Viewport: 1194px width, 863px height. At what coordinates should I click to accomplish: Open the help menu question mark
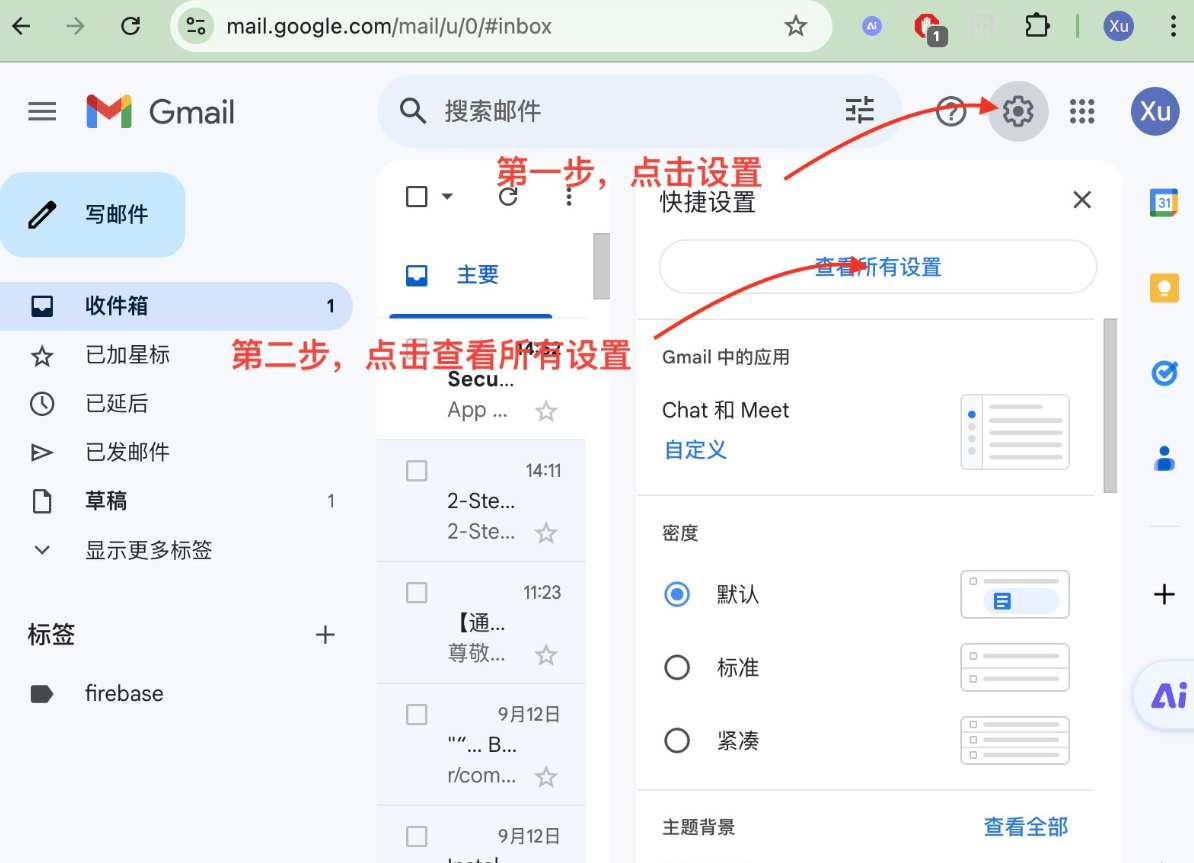point(950,112)
